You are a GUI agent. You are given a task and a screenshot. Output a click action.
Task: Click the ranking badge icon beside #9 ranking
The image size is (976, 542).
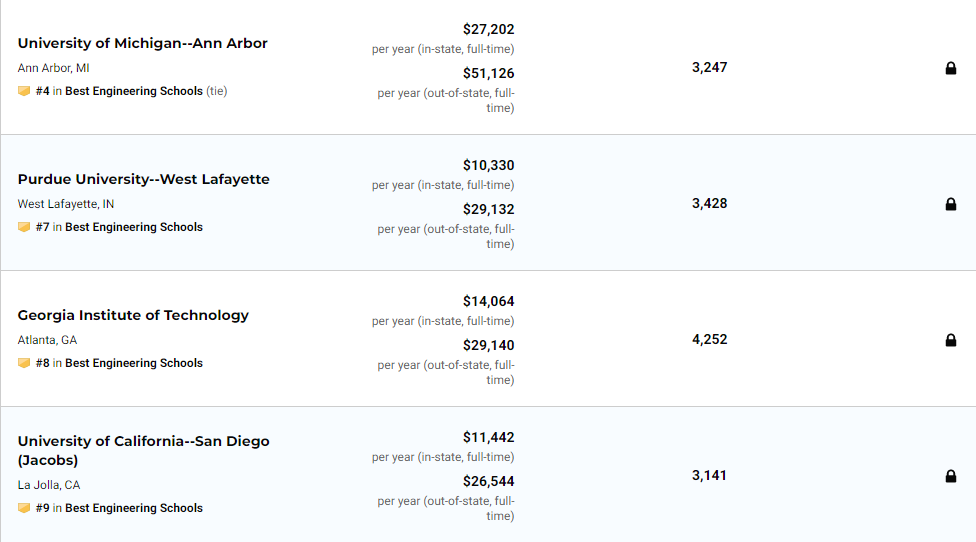(x=24, y=508)
